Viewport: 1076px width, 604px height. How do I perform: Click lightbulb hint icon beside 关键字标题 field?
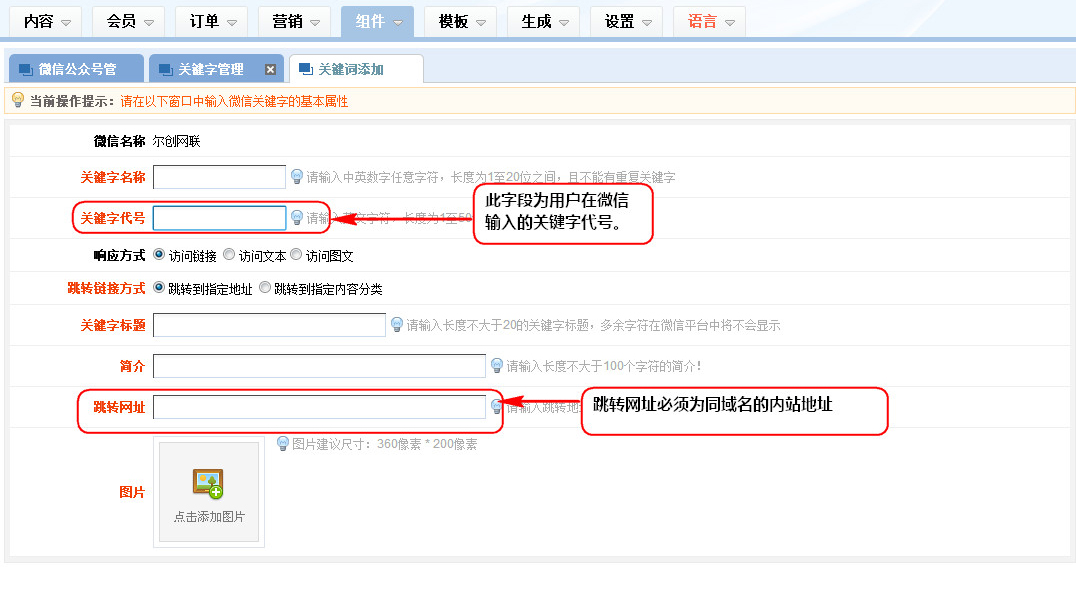coord(397,325)
